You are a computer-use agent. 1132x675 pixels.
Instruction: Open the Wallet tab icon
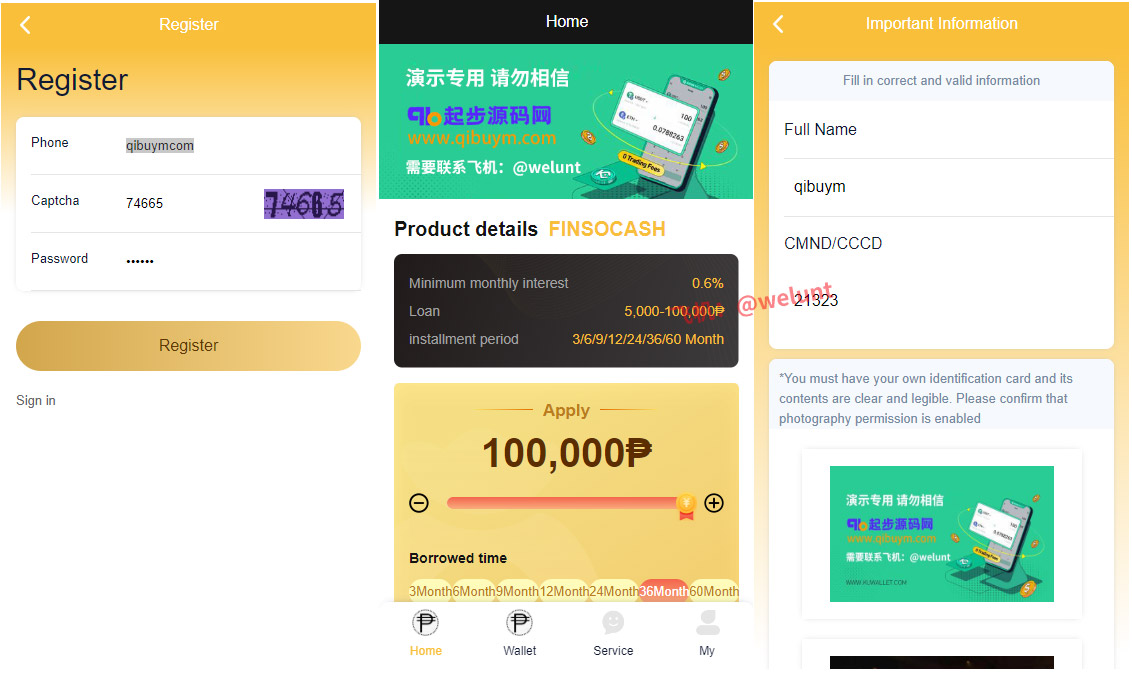coord(519,622)
